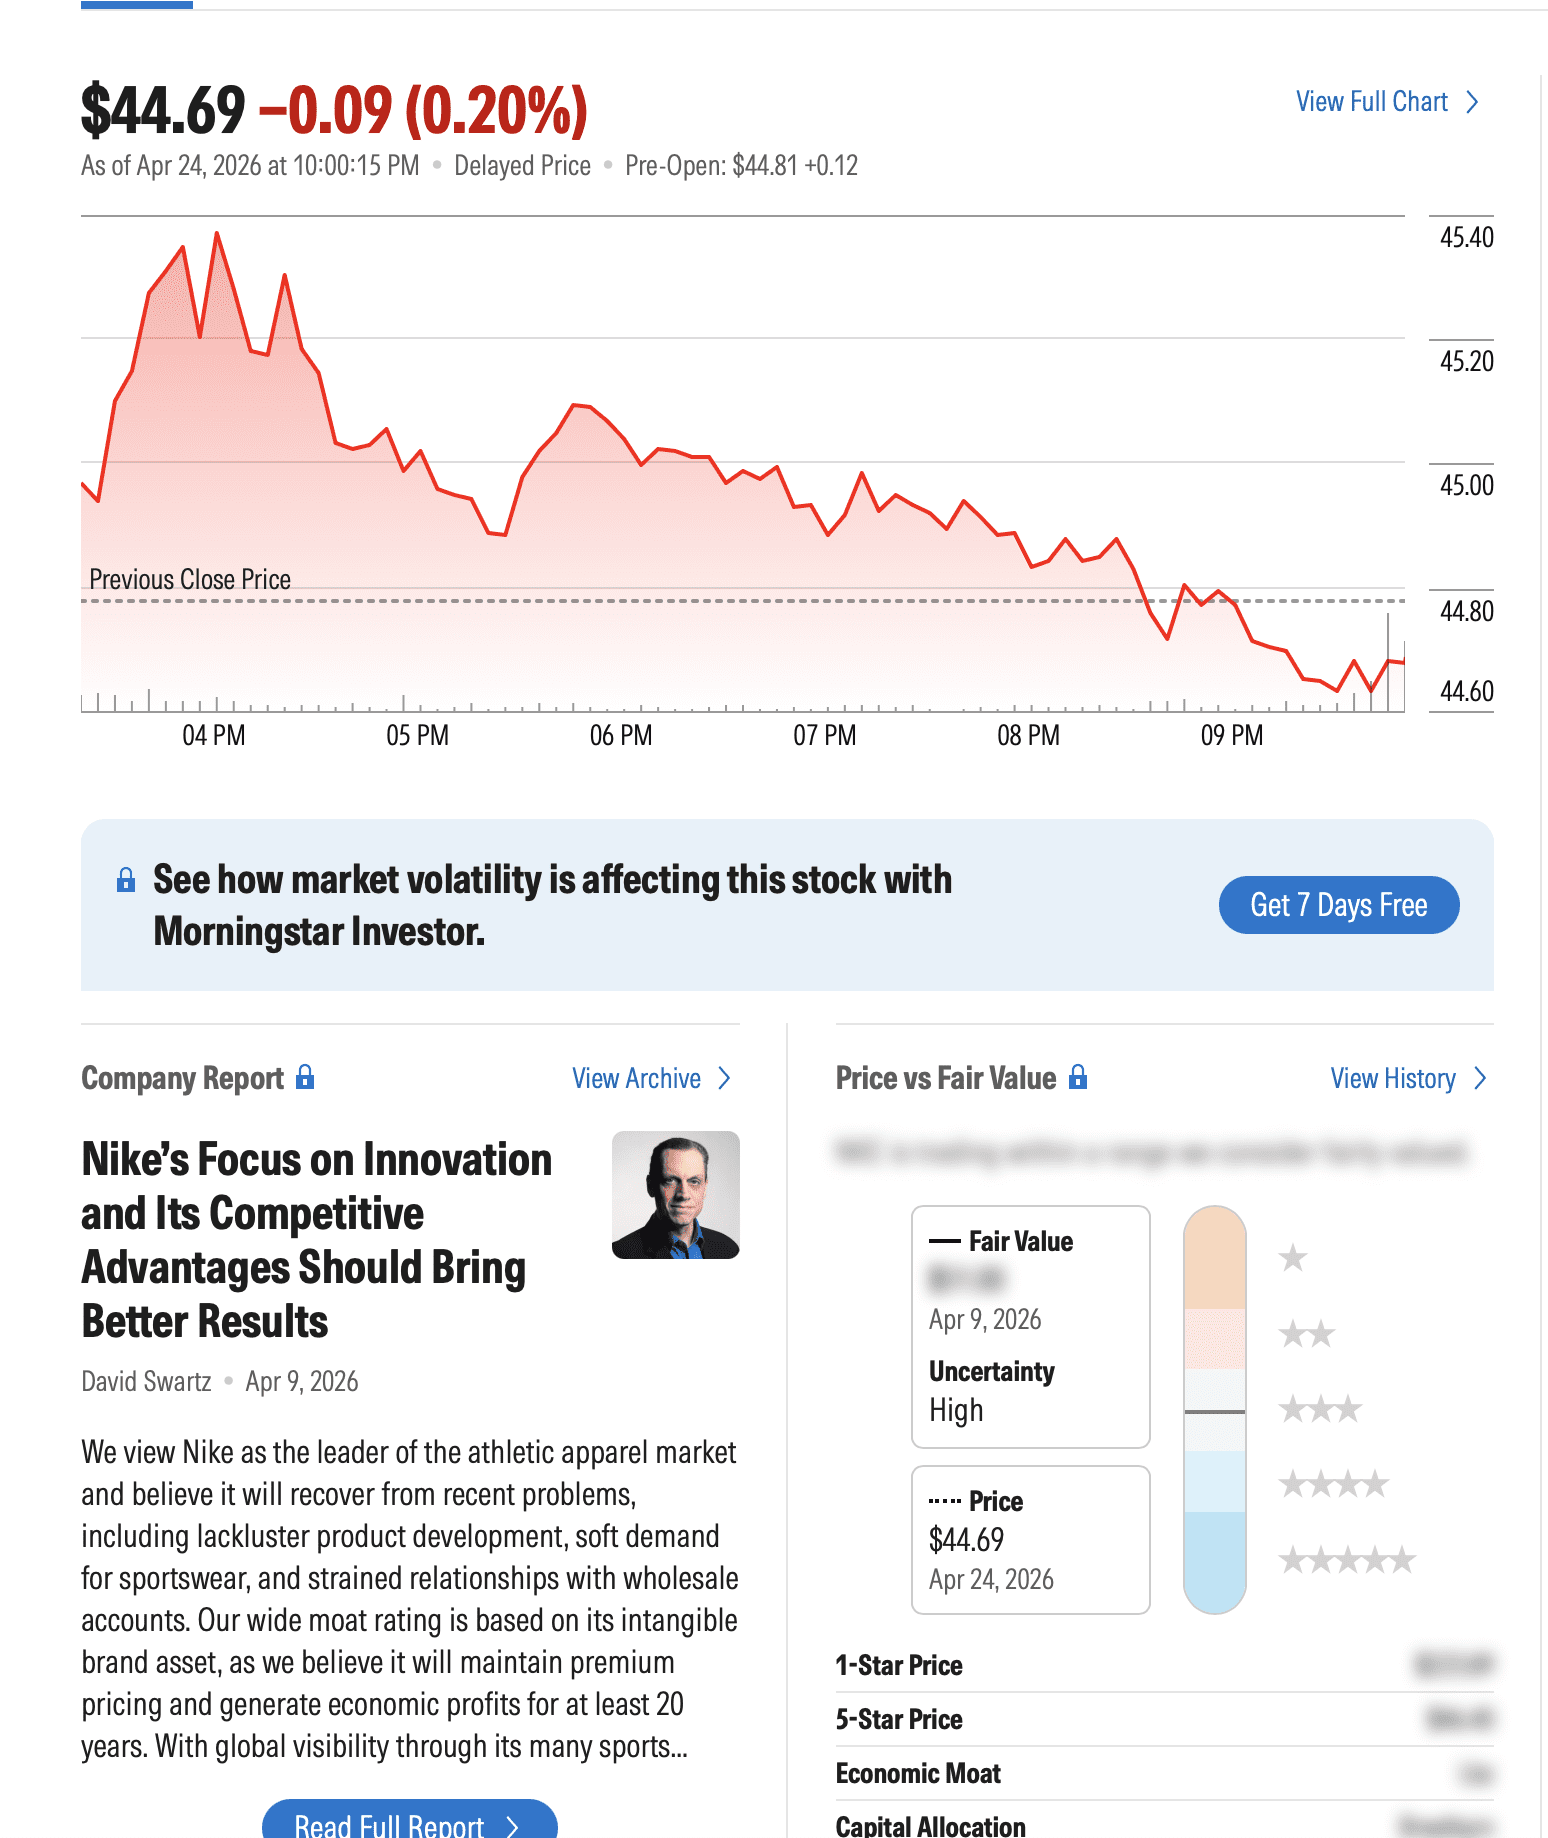Click the chevron arrow next to View Archive
Viewport: 1548px width, 1838px height.
[725, 1078]
